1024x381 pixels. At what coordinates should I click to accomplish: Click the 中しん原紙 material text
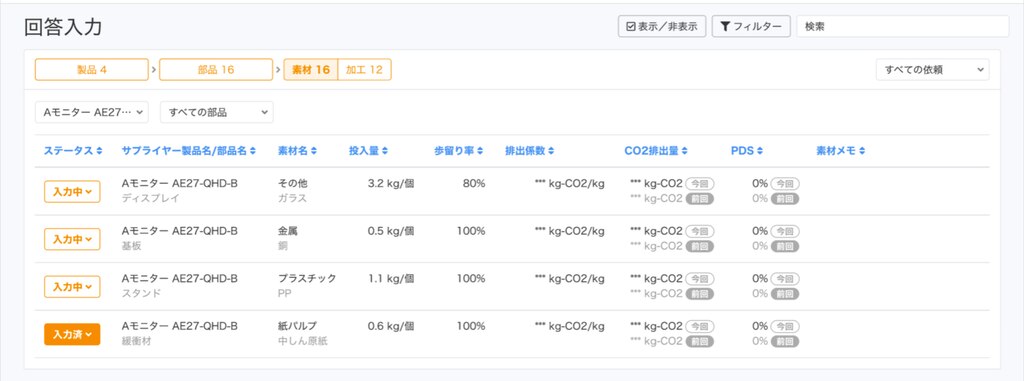[x=302, y=341]
